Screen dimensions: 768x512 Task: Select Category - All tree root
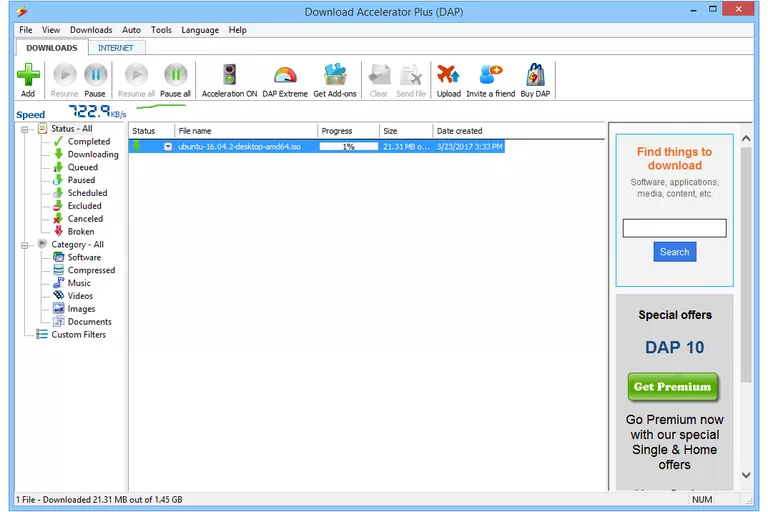pyautogui.click(x=77, y=244)
